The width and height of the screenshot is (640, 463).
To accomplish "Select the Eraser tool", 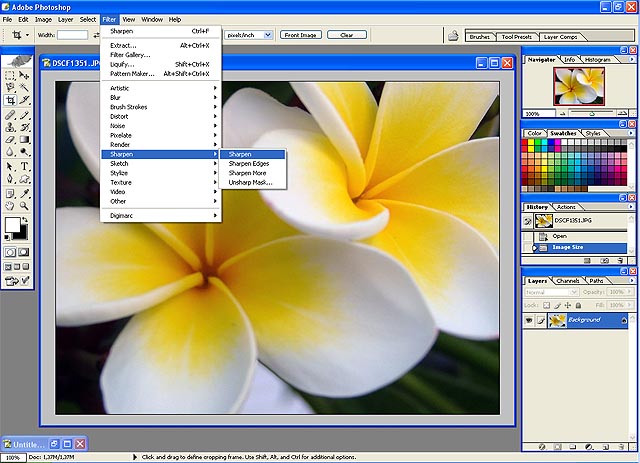I will point(10,140).
